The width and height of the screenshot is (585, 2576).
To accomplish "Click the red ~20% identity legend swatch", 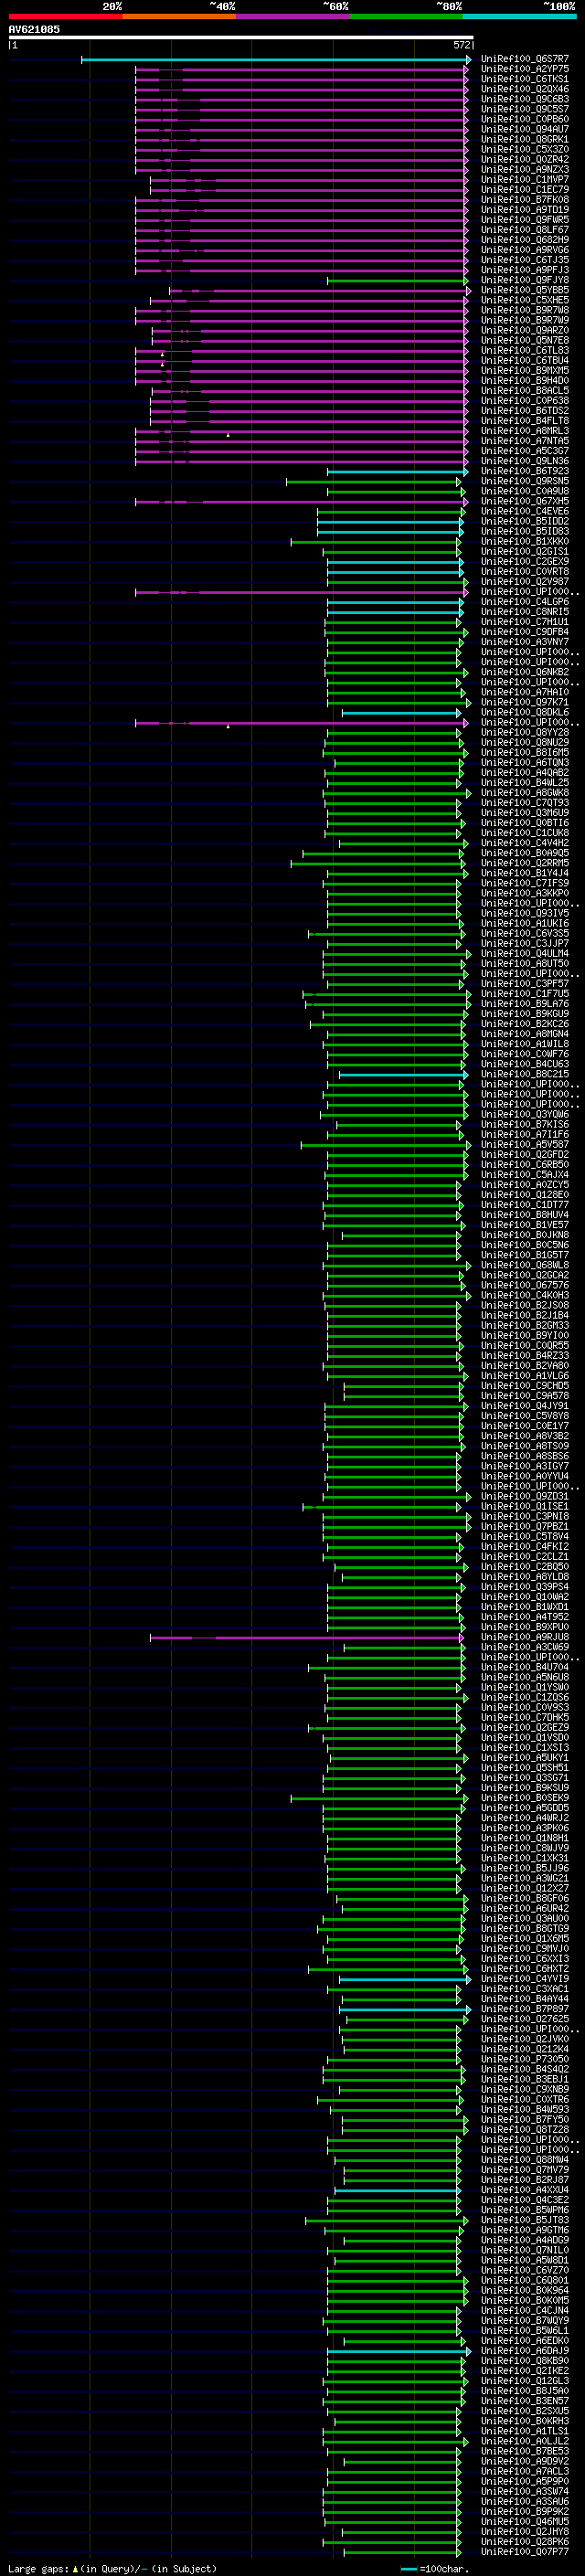I will tap(65, 16).
